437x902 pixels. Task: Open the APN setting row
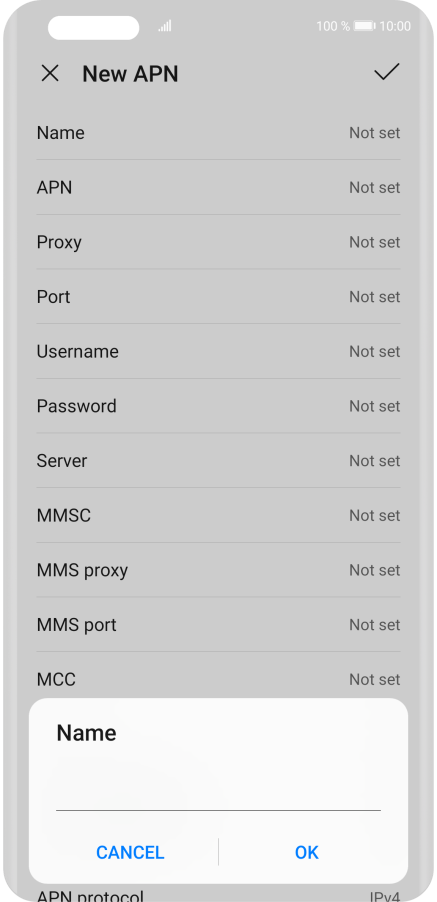point(218,188)
